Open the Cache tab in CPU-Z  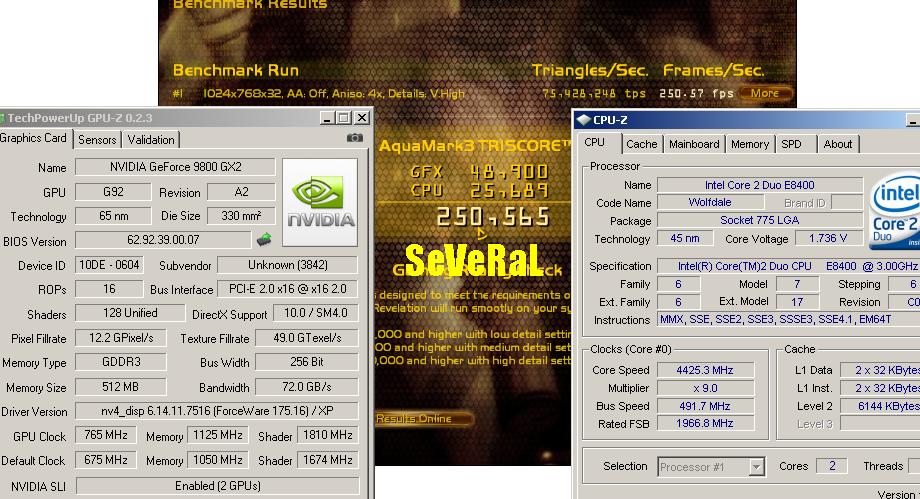[641, 144]
